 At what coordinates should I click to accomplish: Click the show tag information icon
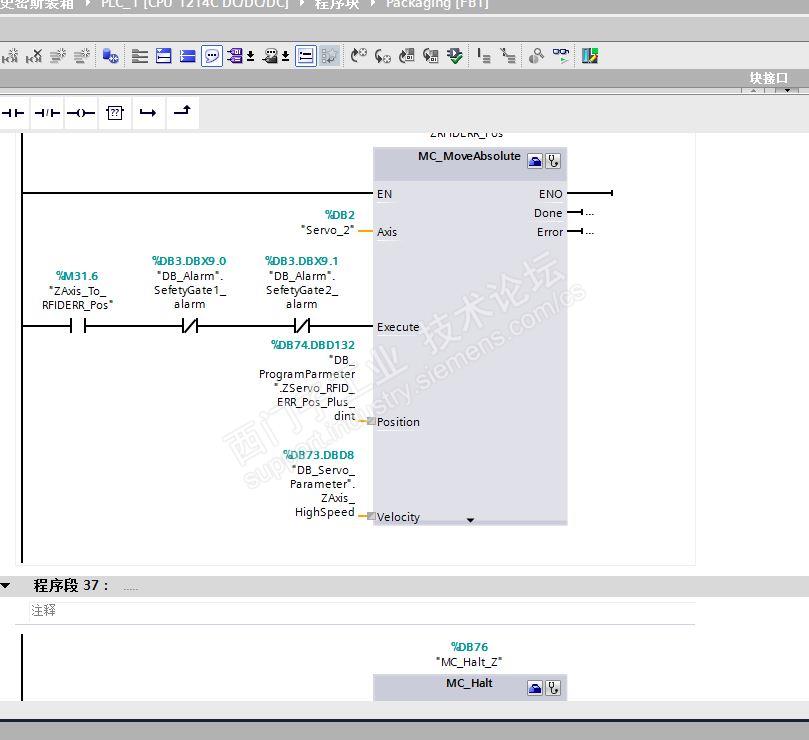pos(270,55)
